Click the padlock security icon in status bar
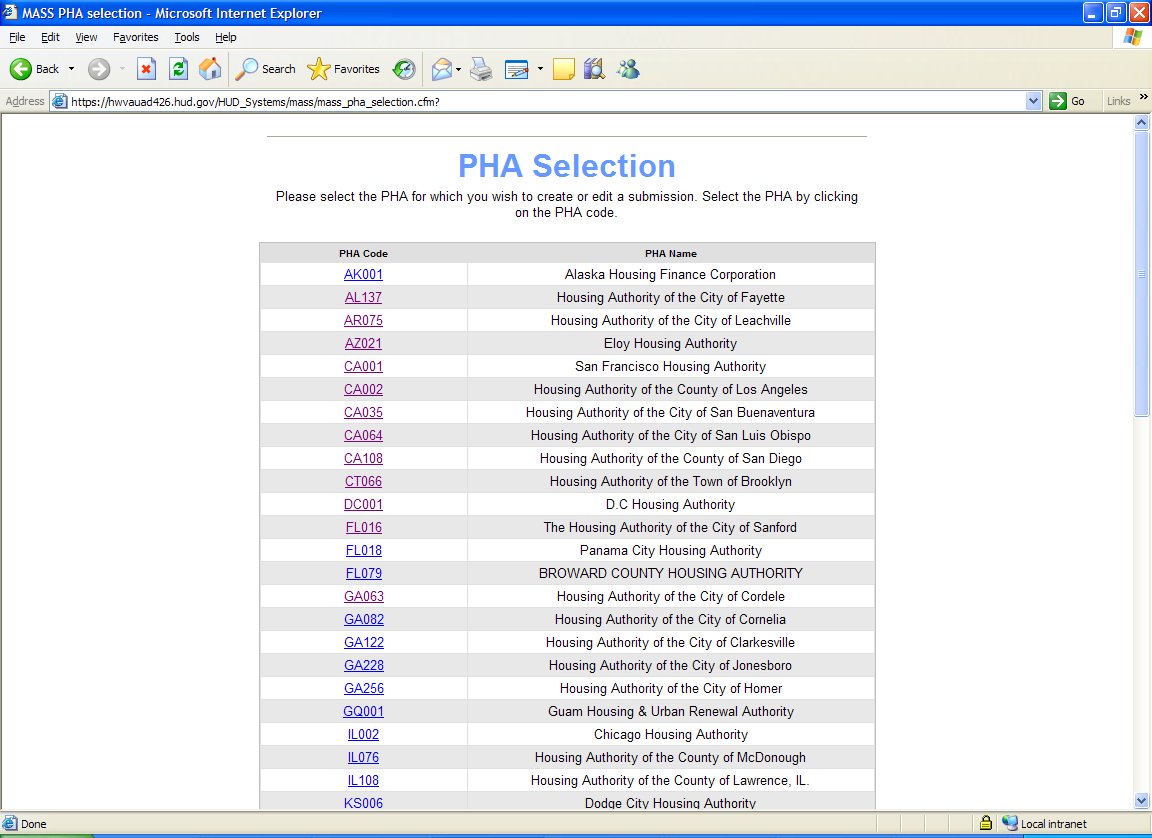1152x838 pixels. [x=986, y=823]
